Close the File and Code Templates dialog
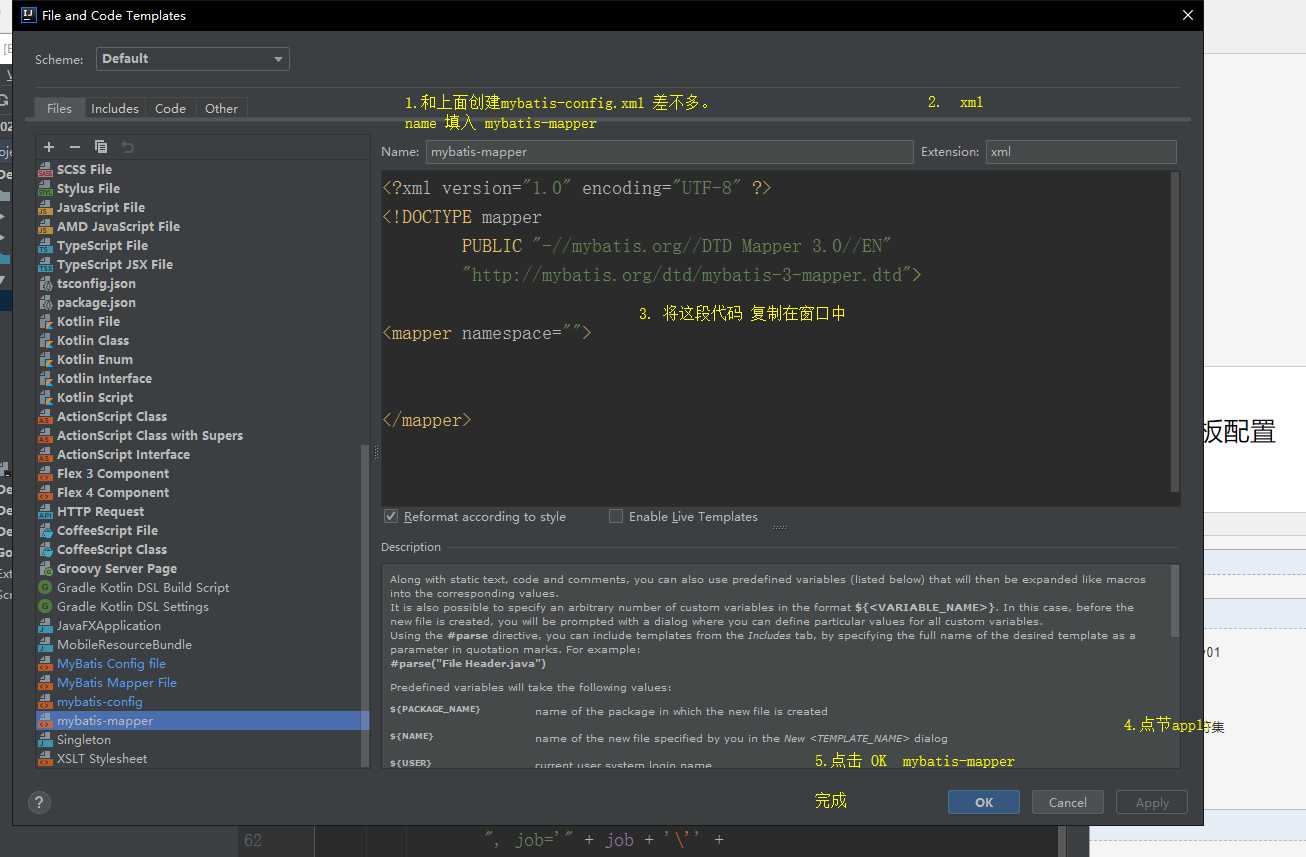Screen dimensions: 1306x857 (1187, 15)
